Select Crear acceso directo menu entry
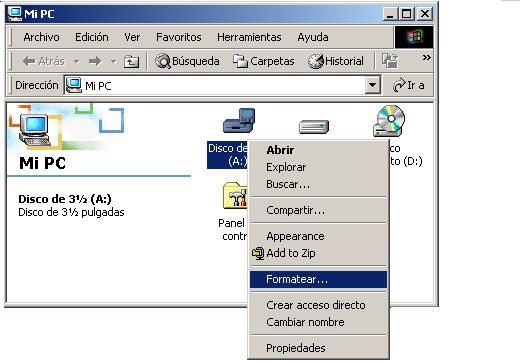 [318, 305]
